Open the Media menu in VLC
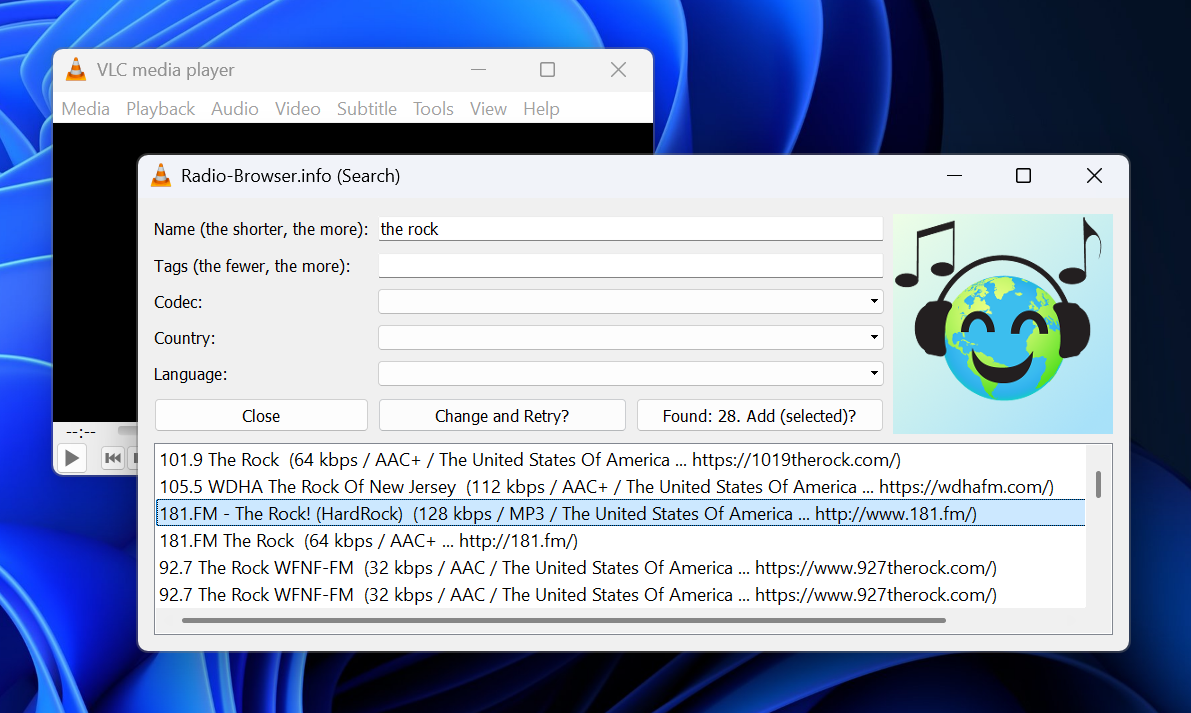 [x=86, y=109]
